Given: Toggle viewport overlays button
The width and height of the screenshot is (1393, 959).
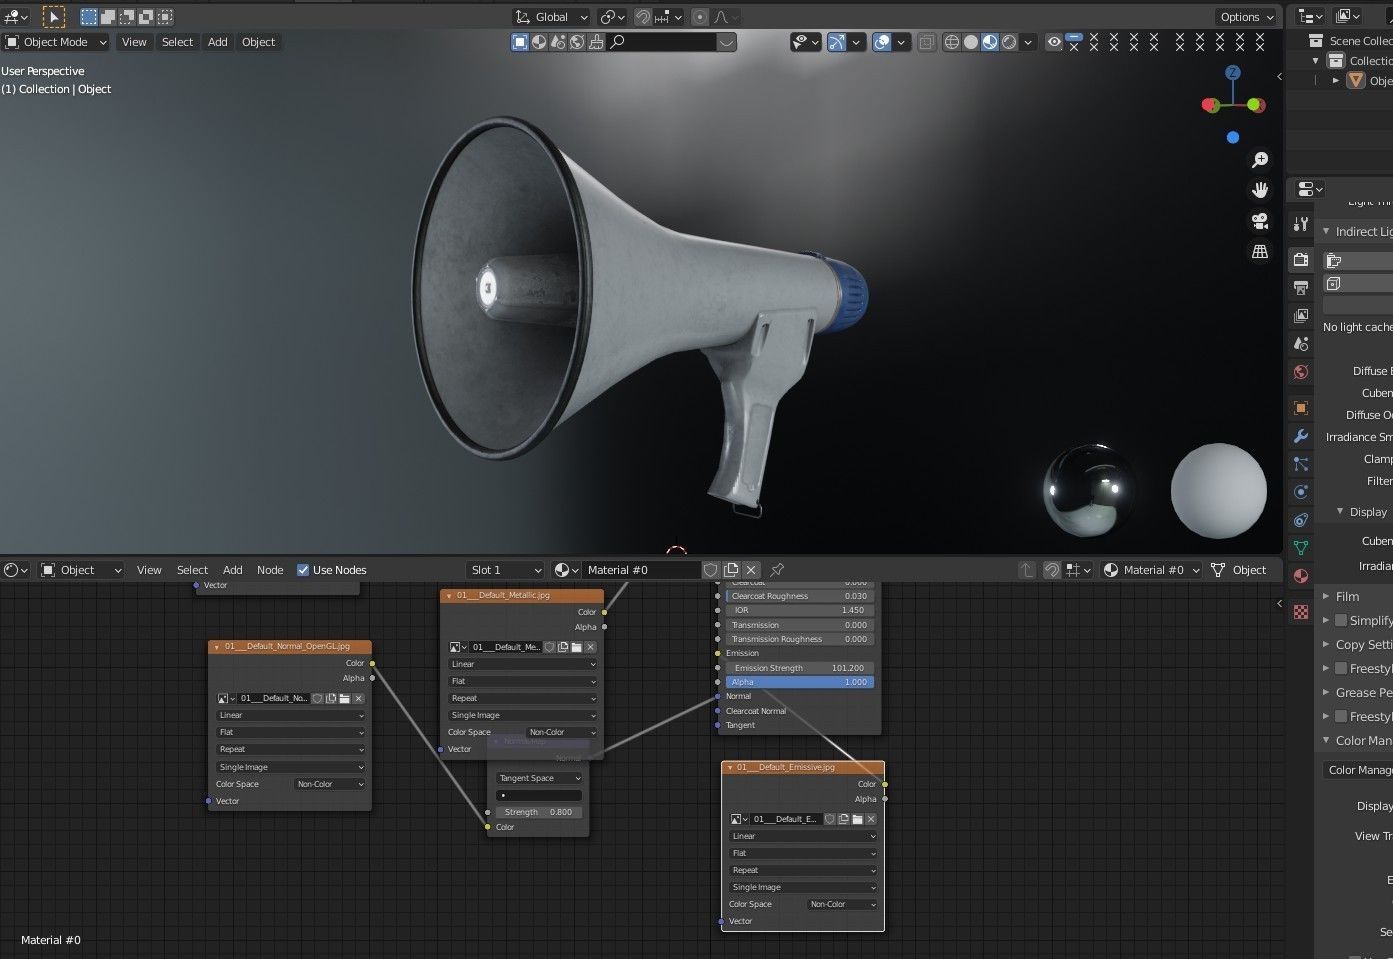Looking at the screenshot, I should point(882,42).
